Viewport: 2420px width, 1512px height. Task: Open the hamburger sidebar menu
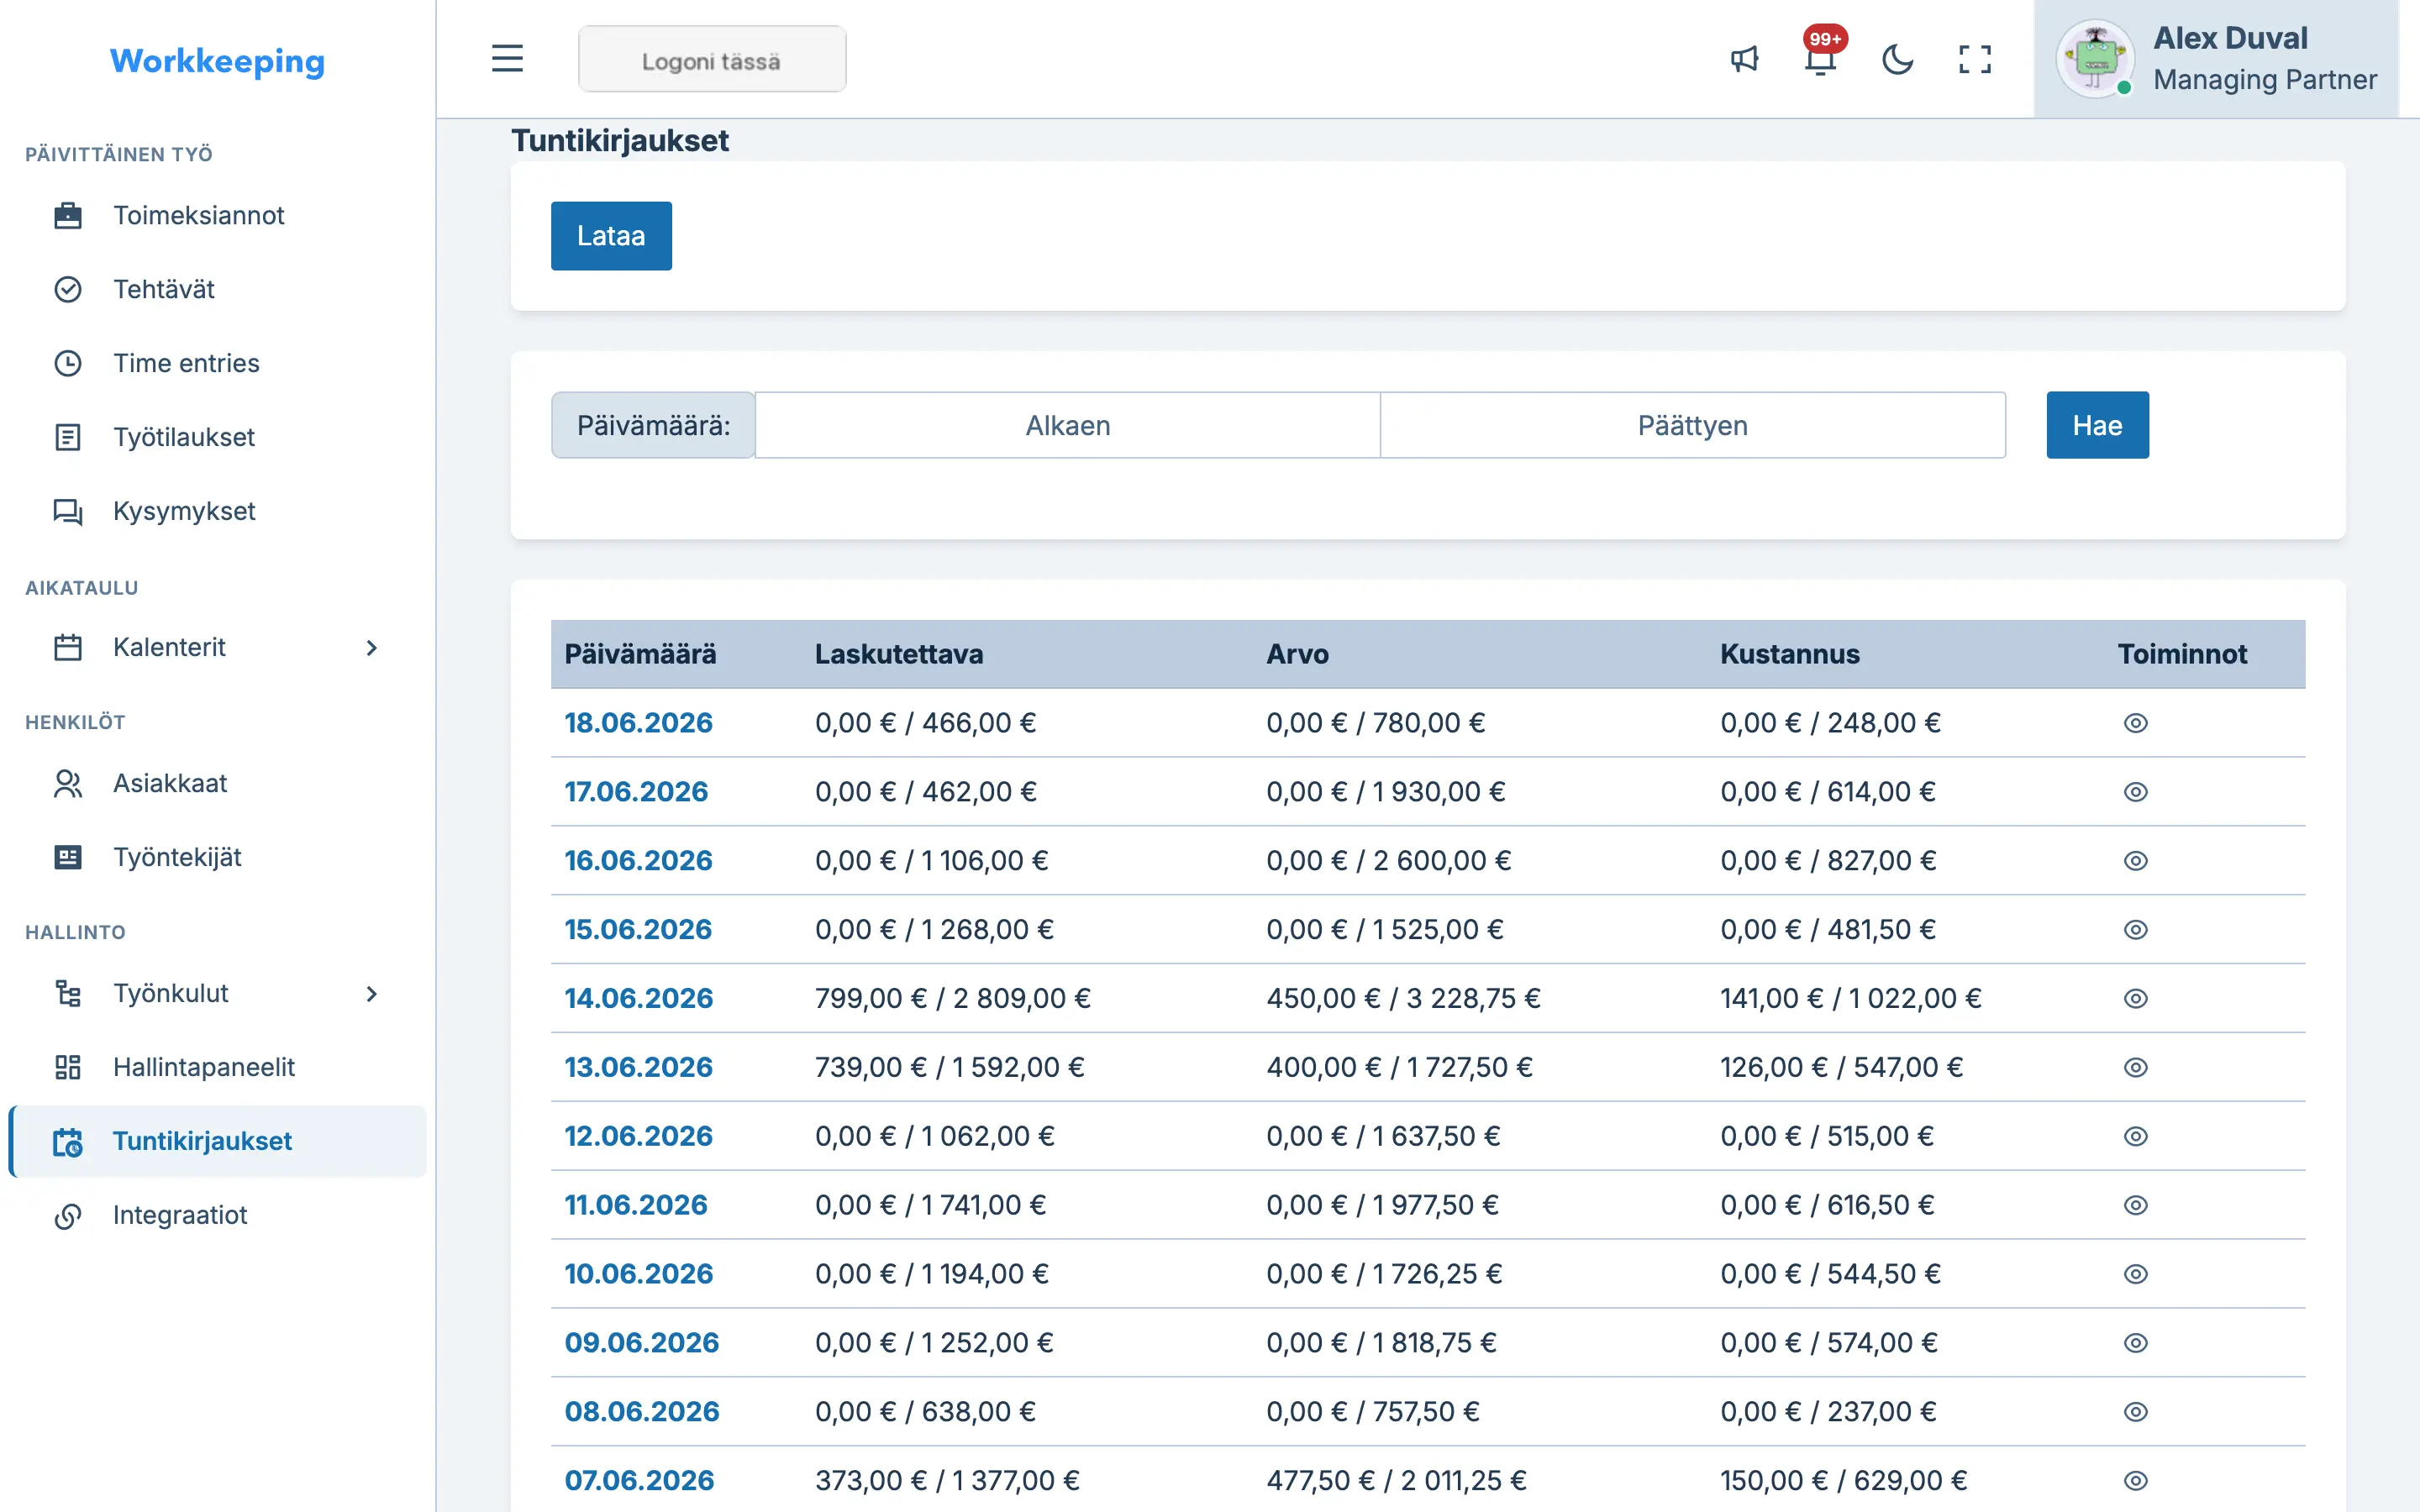point(507,59)
